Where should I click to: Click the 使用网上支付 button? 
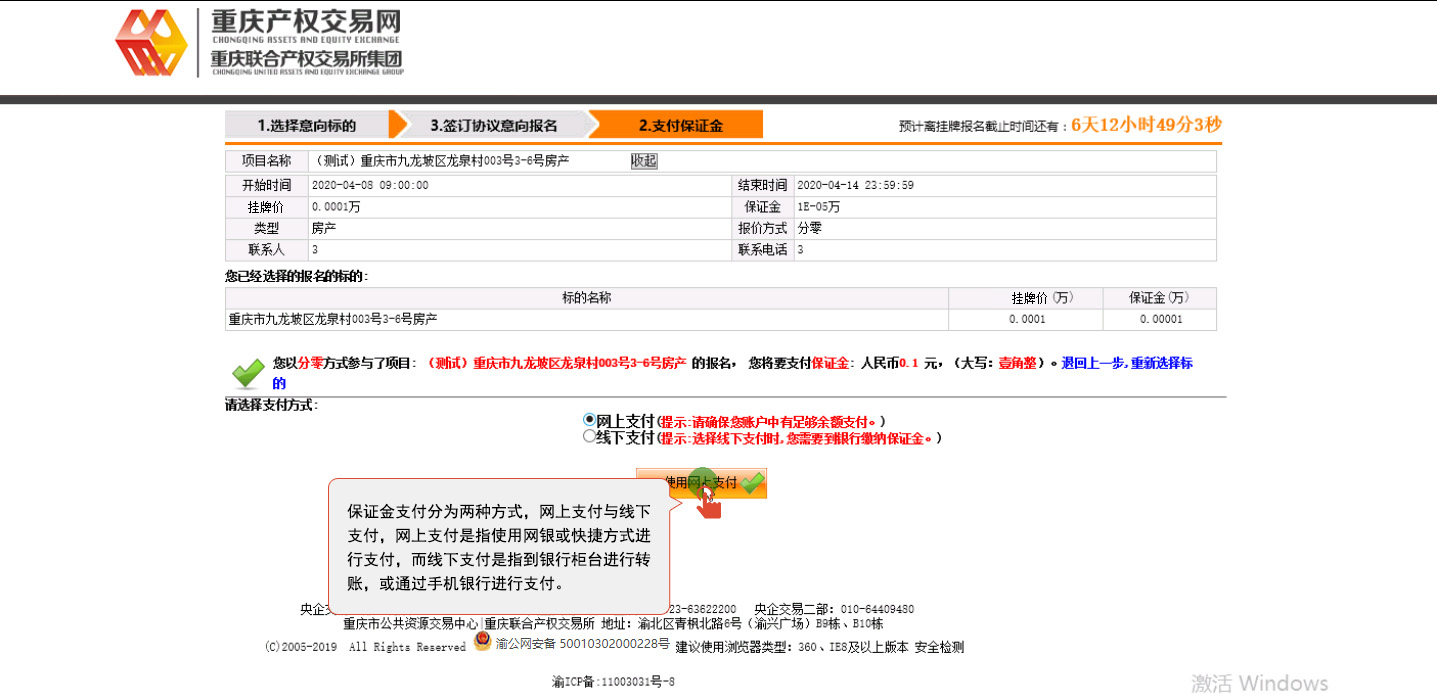click(702, 482)
